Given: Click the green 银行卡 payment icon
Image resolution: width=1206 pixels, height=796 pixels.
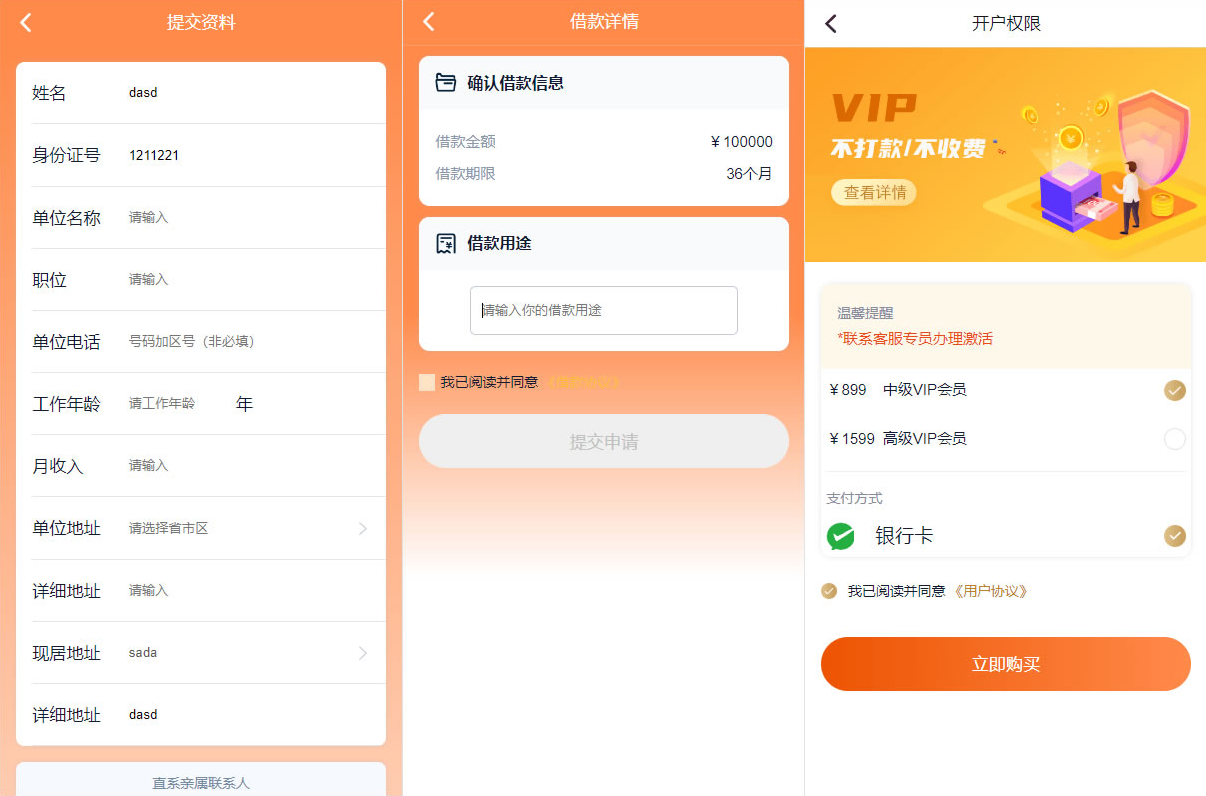Looking at the screenshot, I should click(841, 537).
